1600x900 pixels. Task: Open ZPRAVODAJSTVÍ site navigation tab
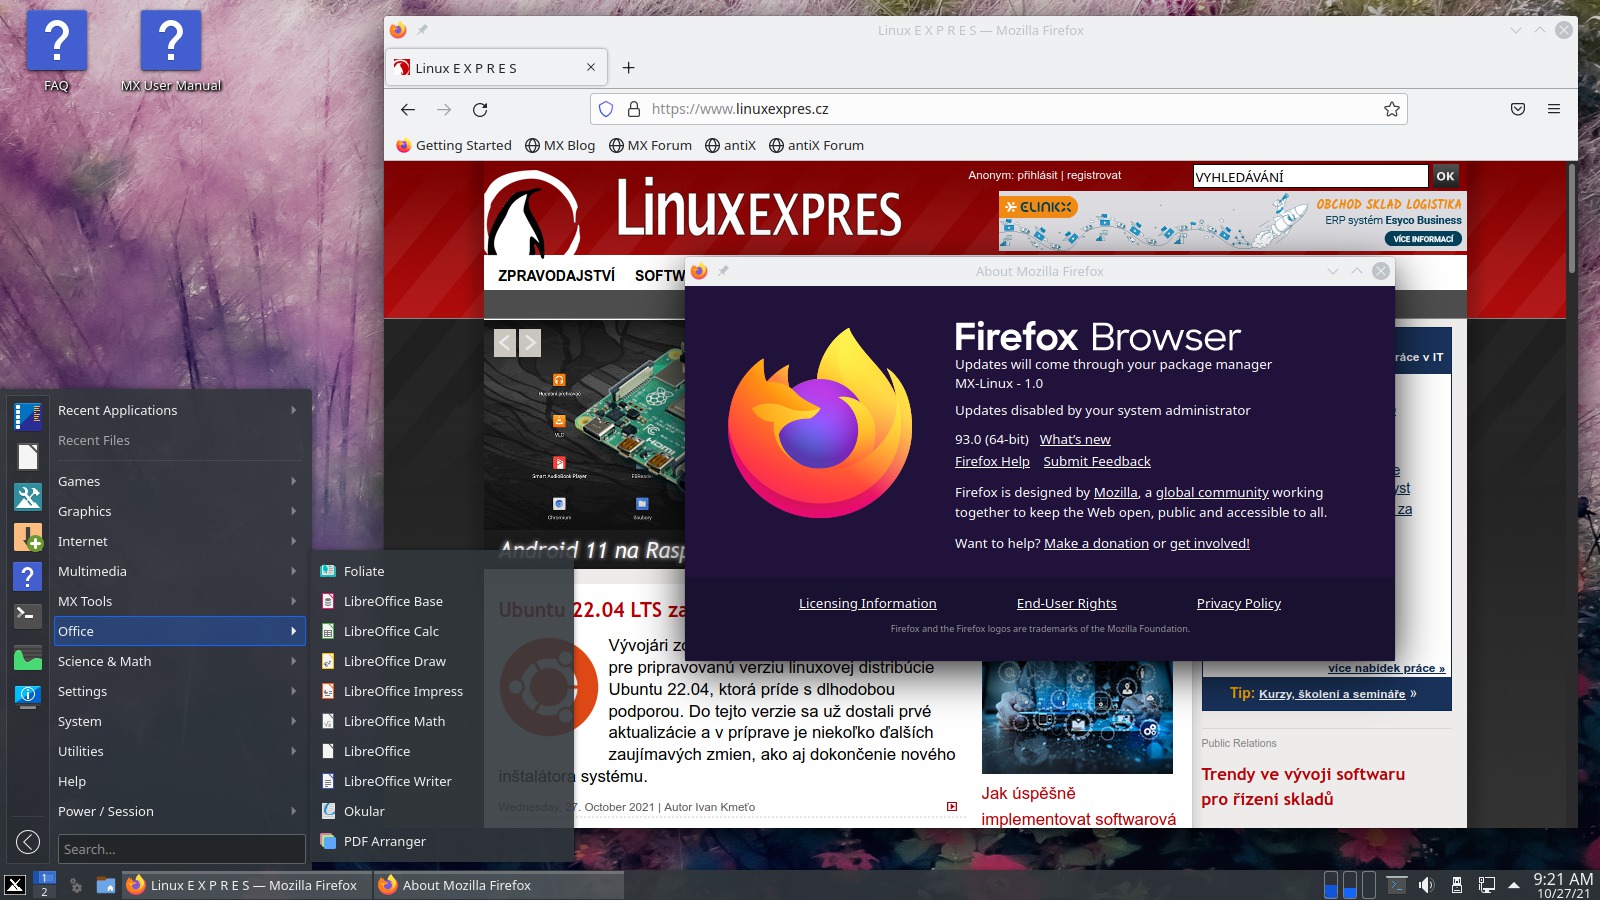[x=556, y=275]
